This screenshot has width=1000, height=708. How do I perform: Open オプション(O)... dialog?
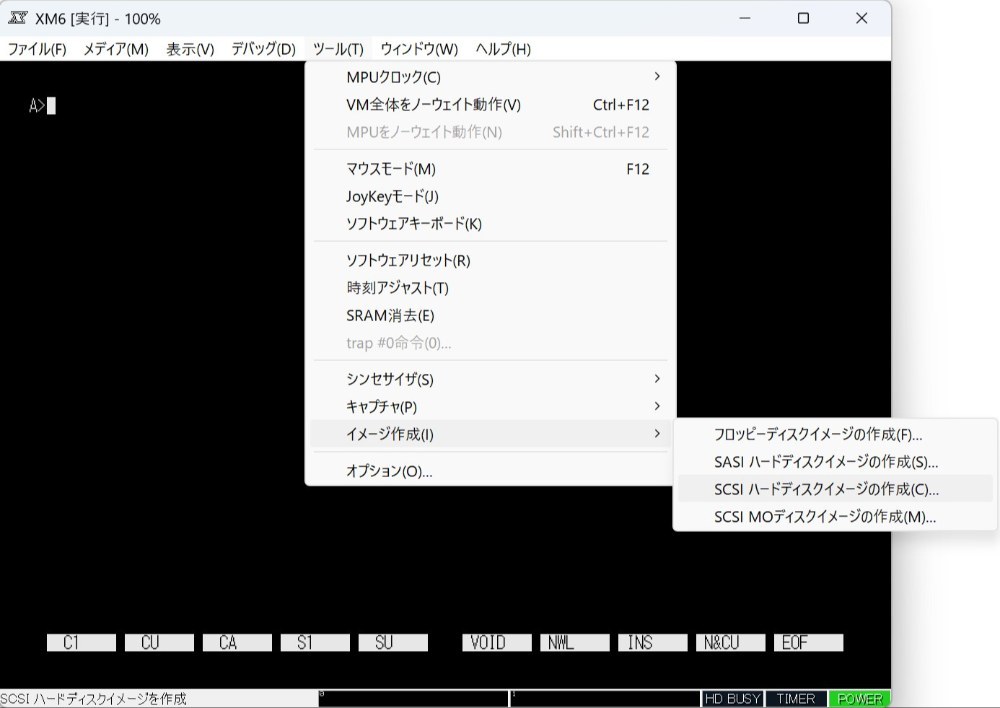click(x=490, y=471)
